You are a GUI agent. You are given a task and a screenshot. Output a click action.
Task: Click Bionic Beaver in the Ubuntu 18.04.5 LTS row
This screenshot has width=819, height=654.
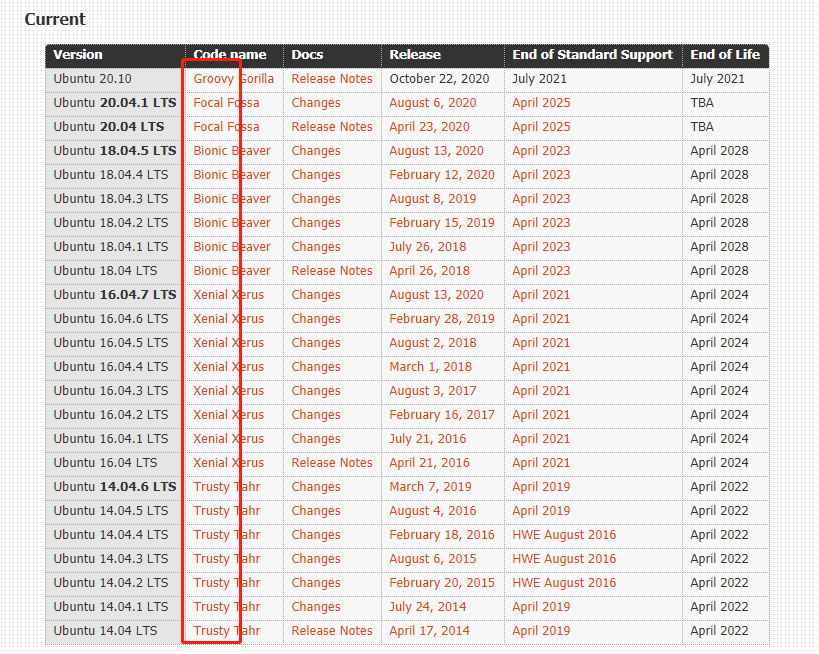(x=232, y=151)
